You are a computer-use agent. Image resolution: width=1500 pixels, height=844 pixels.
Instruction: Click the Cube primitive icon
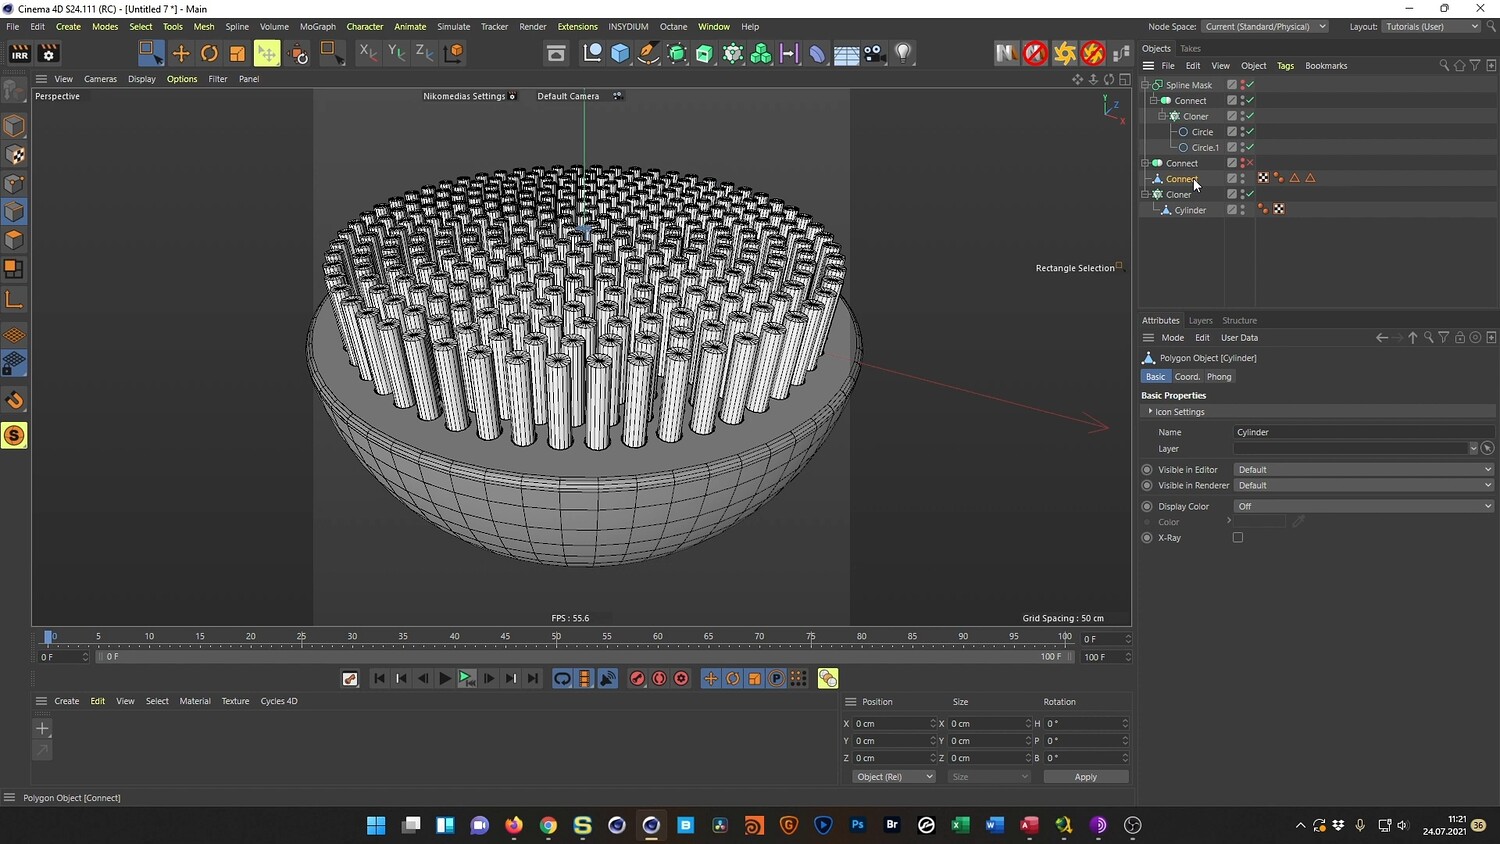point(620,53)
